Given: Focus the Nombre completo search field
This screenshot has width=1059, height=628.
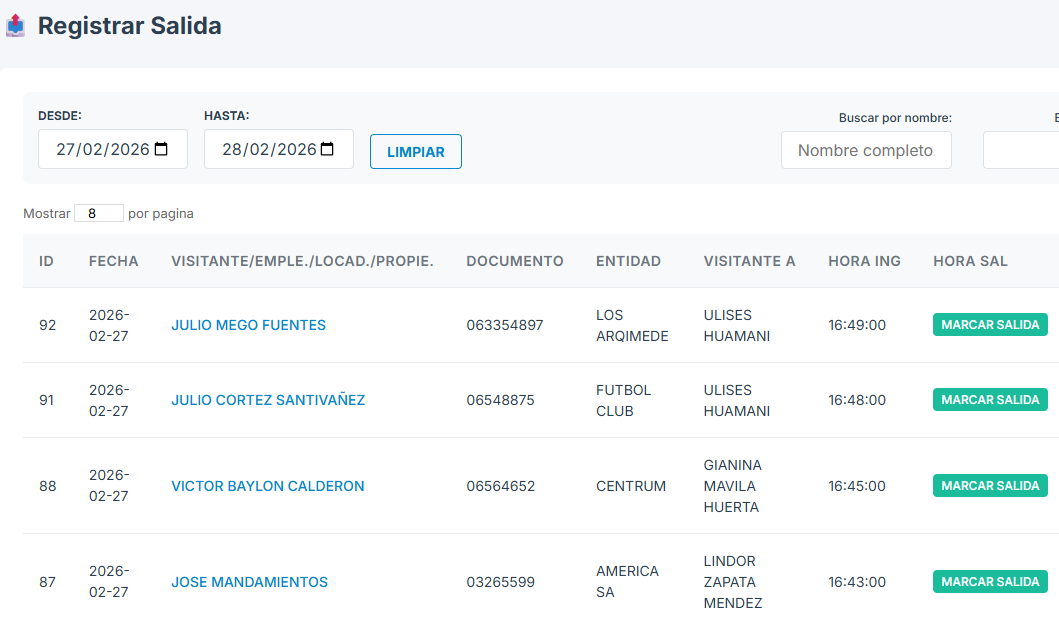Looking at the screenshot, I should 865,150.
